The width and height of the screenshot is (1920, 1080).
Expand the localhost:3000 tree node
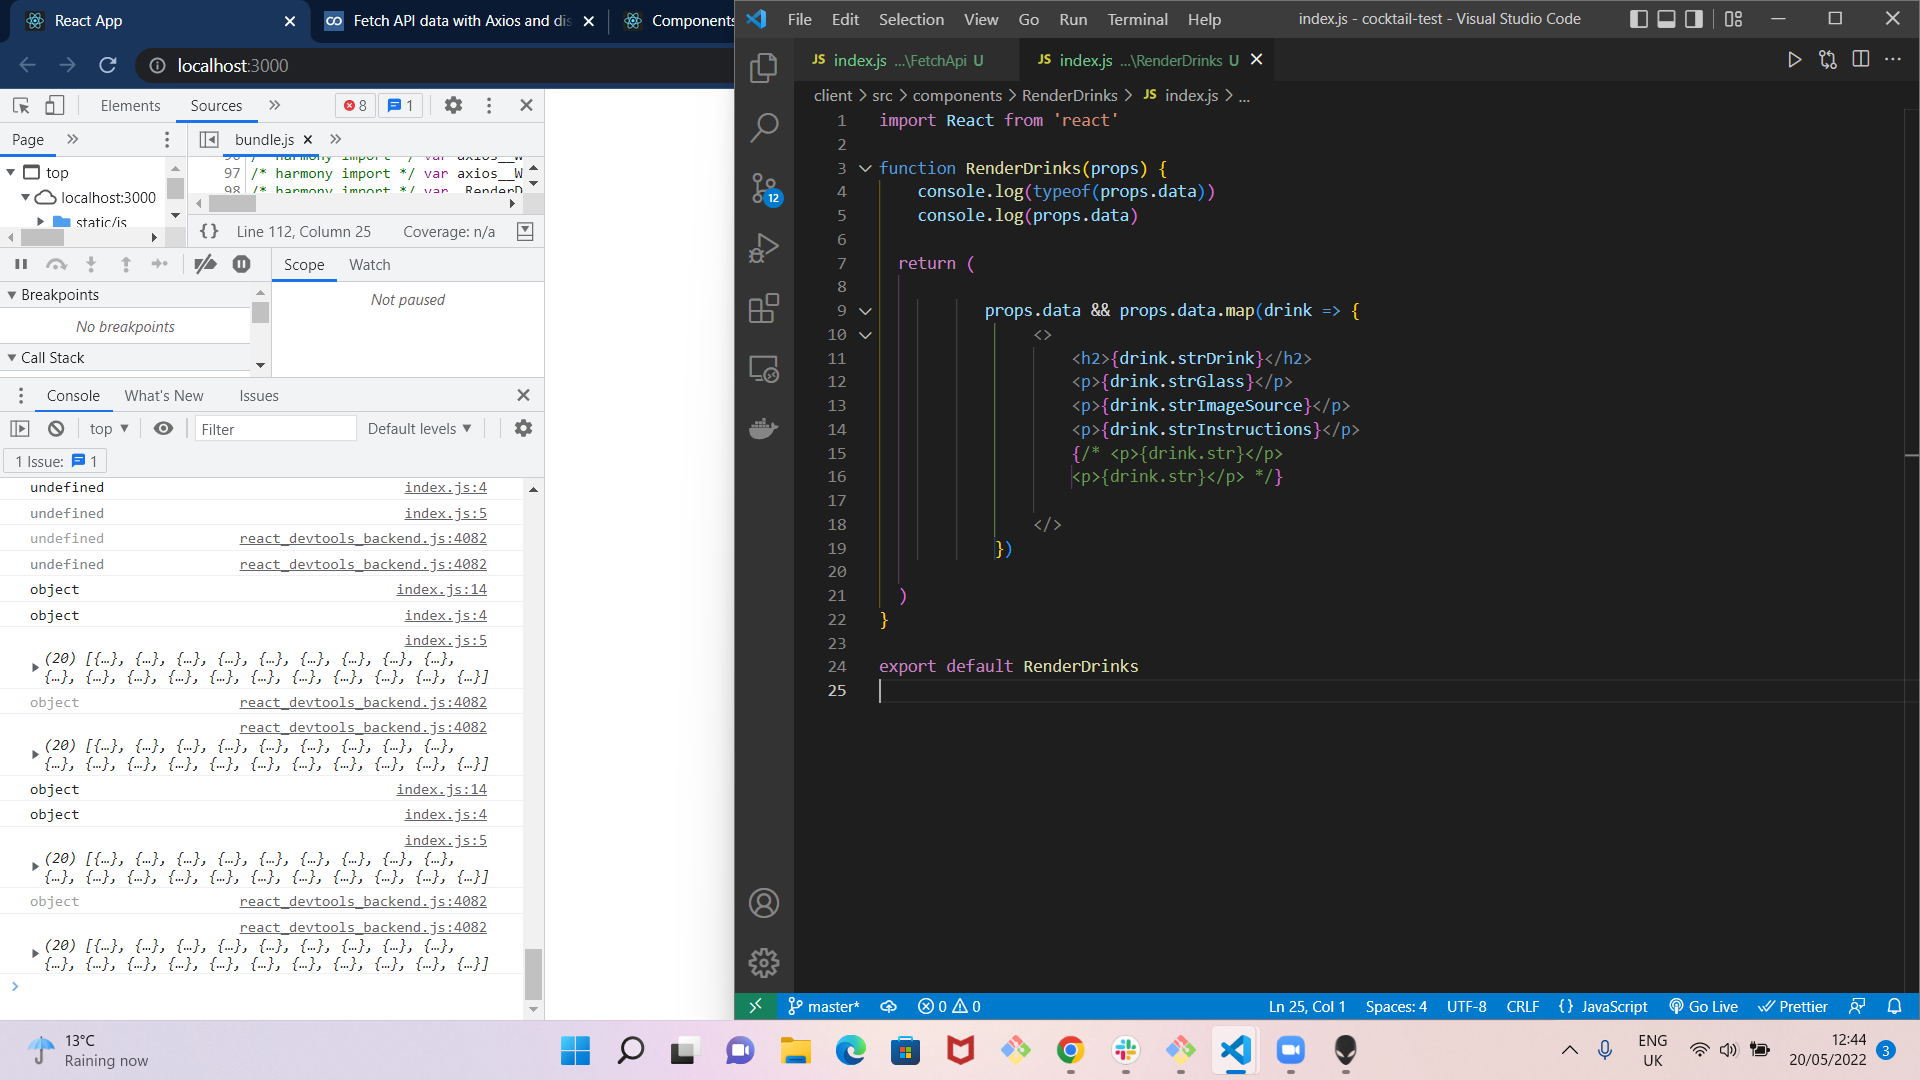[x=28, y=198]
